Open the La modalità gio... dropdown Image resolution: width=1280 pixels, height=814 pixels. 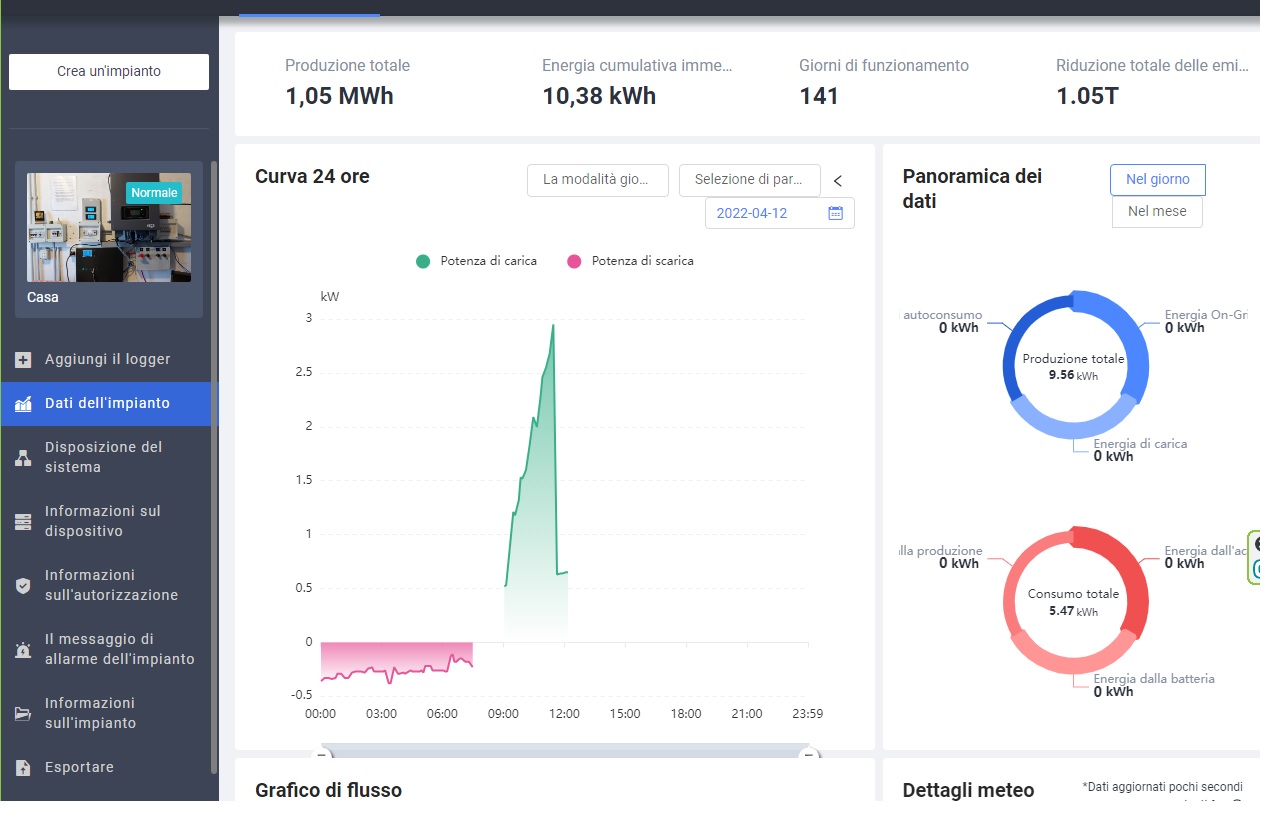coord(598,180)
